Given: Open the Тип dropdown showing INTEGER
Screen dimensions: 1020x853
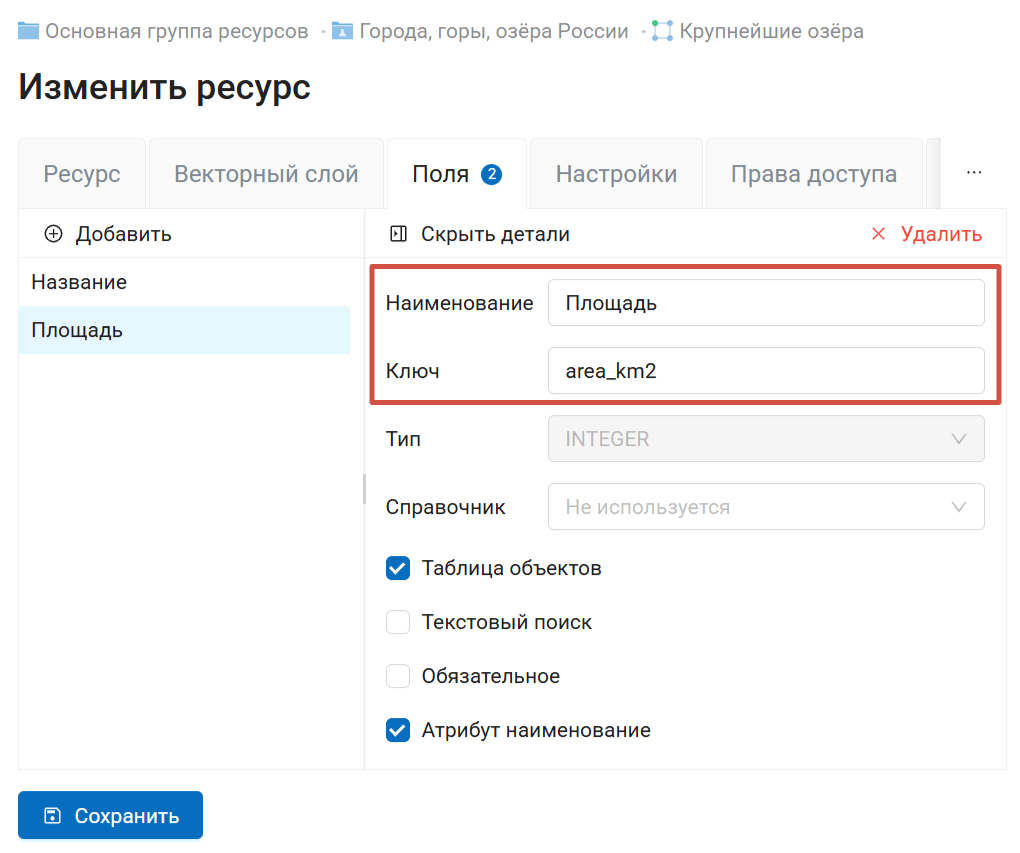Looking at the screenshot, I should click(766, 439).
